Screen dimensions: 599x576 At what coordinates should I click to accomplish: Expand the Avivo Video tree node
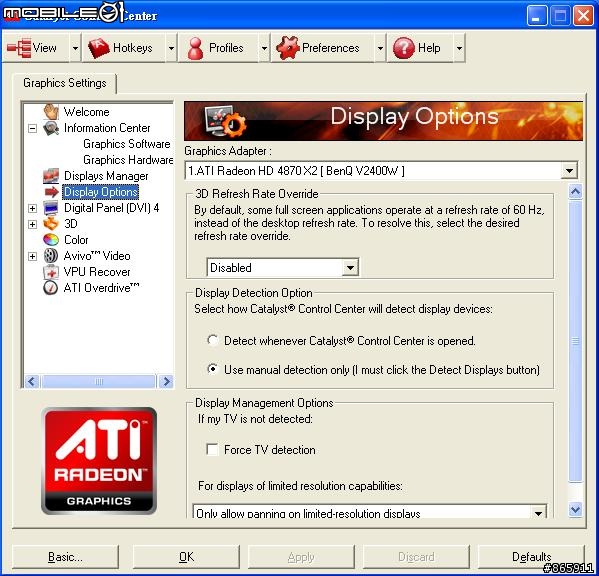[32, 256]
